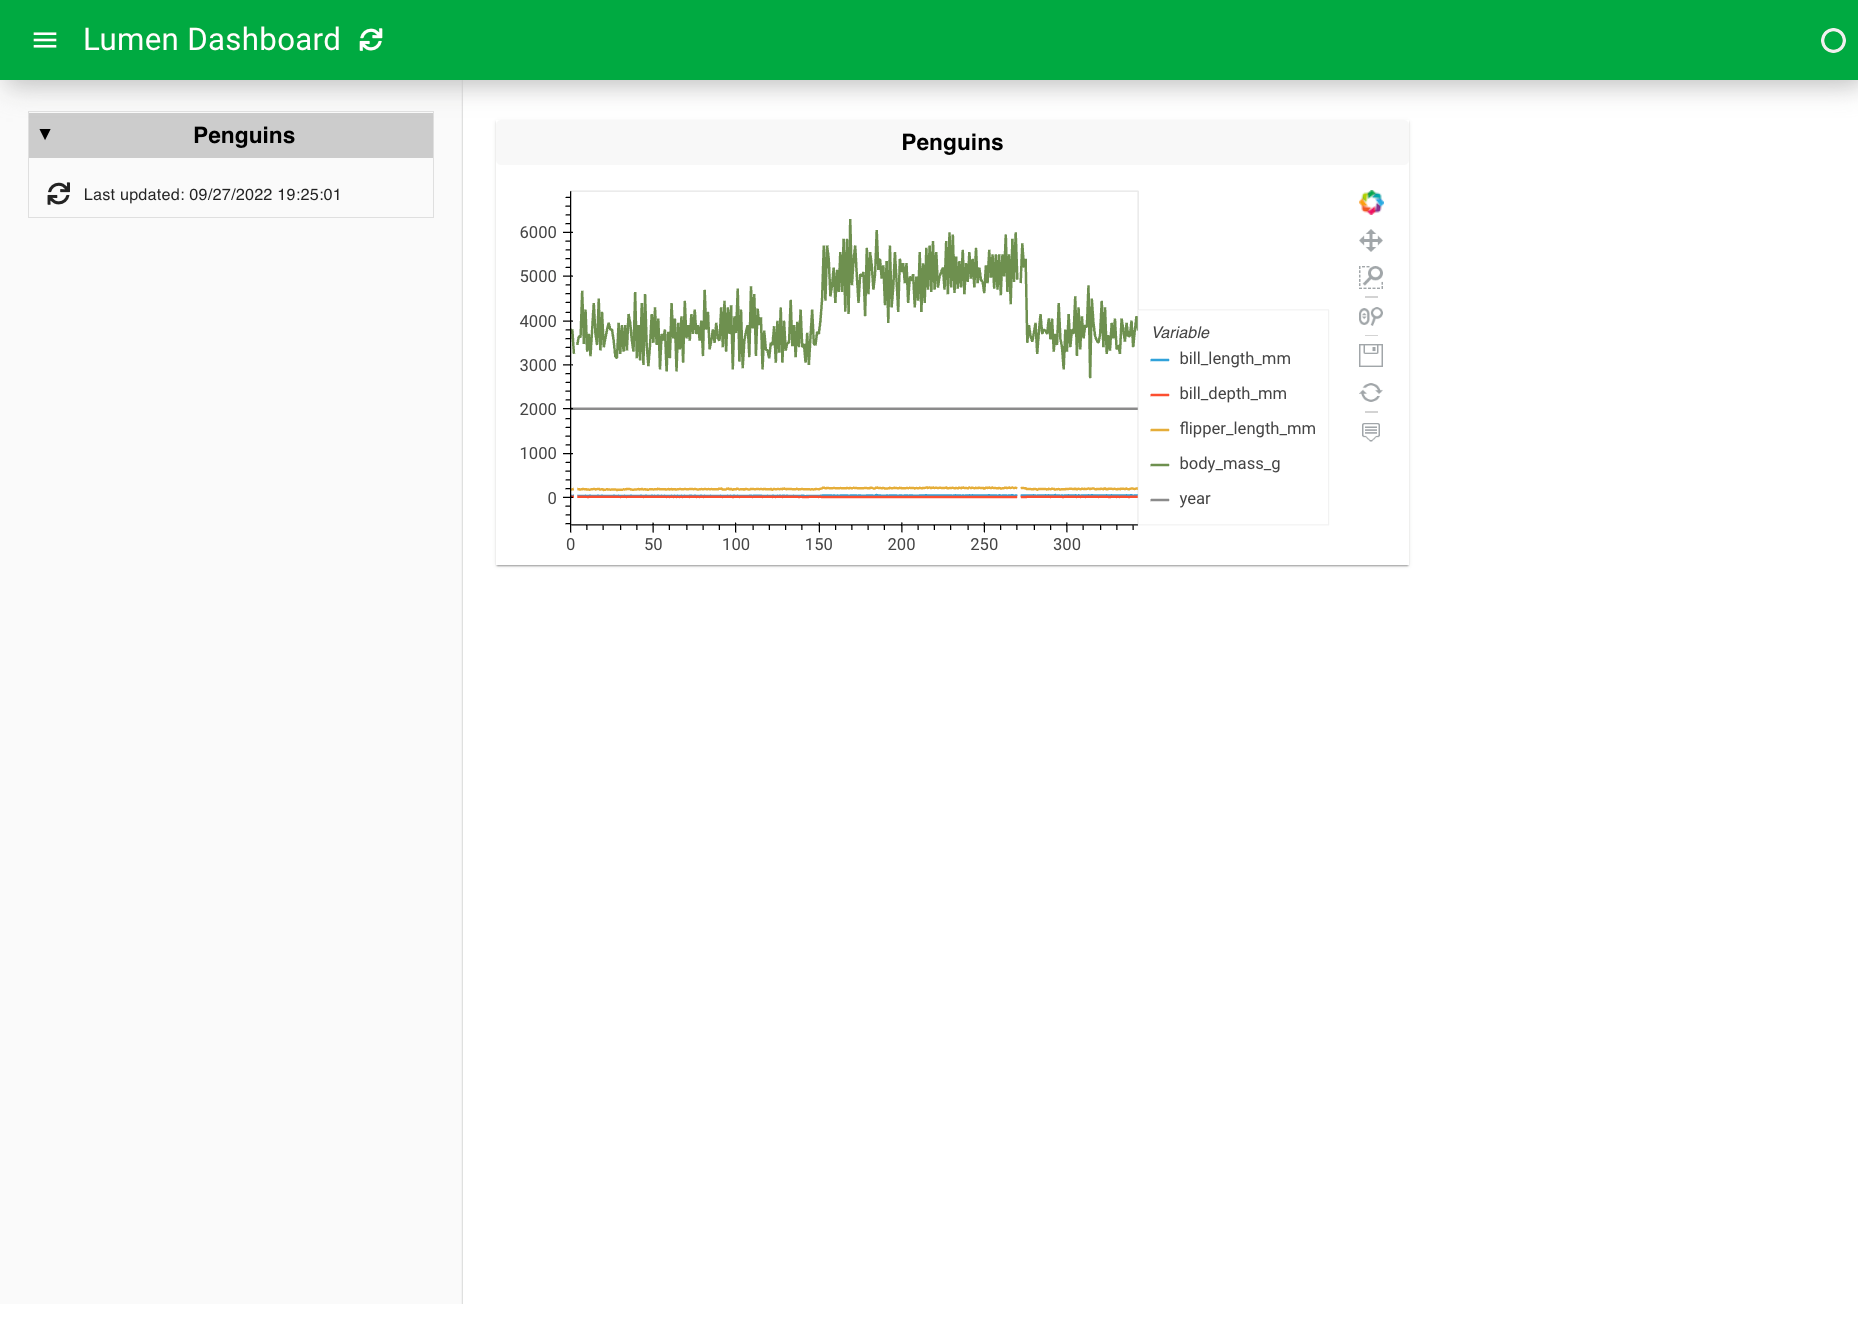
Task: Click the Lumen Dashboard title
Action: tap(213, 40)
